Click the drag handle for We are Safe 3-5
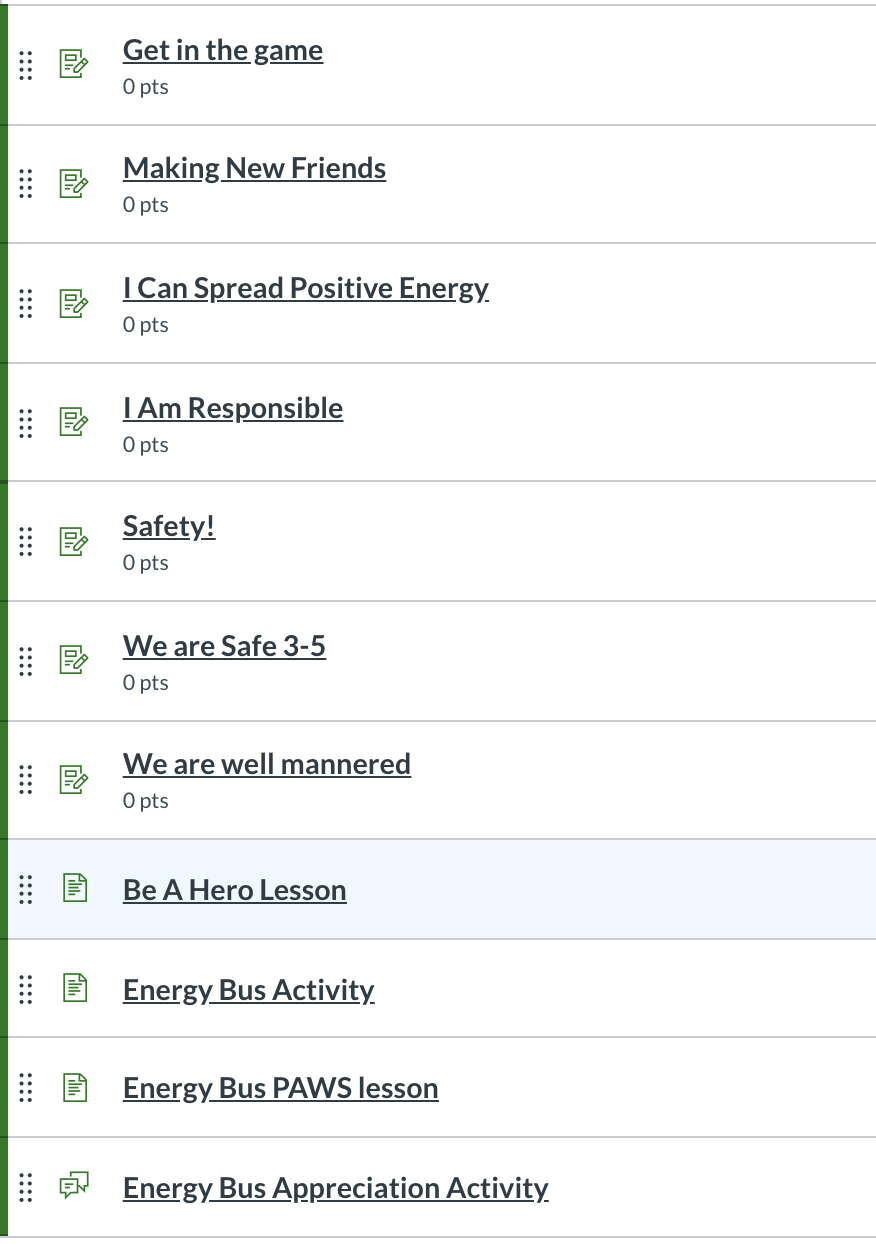The width and height of the screenshot is (876, 1244). click(26, 660)
